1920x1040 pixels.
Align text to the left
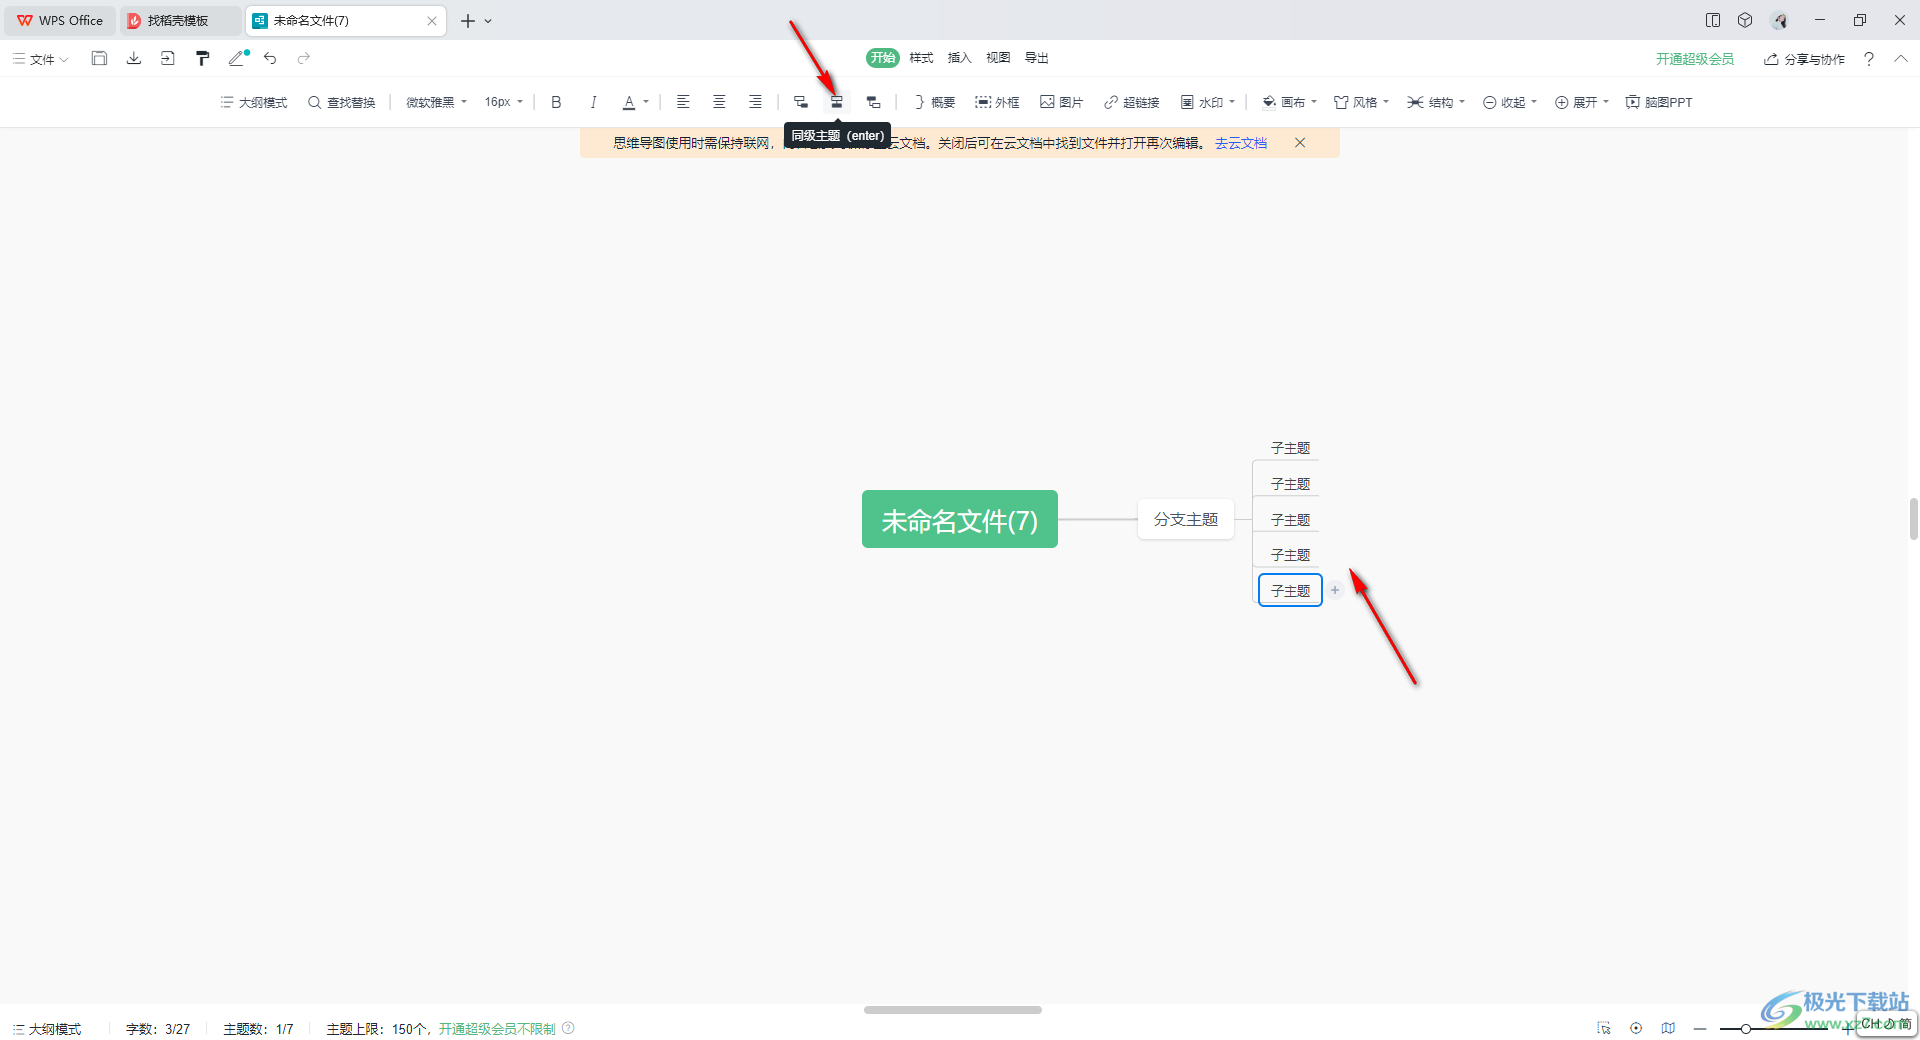tap(683, 102)
